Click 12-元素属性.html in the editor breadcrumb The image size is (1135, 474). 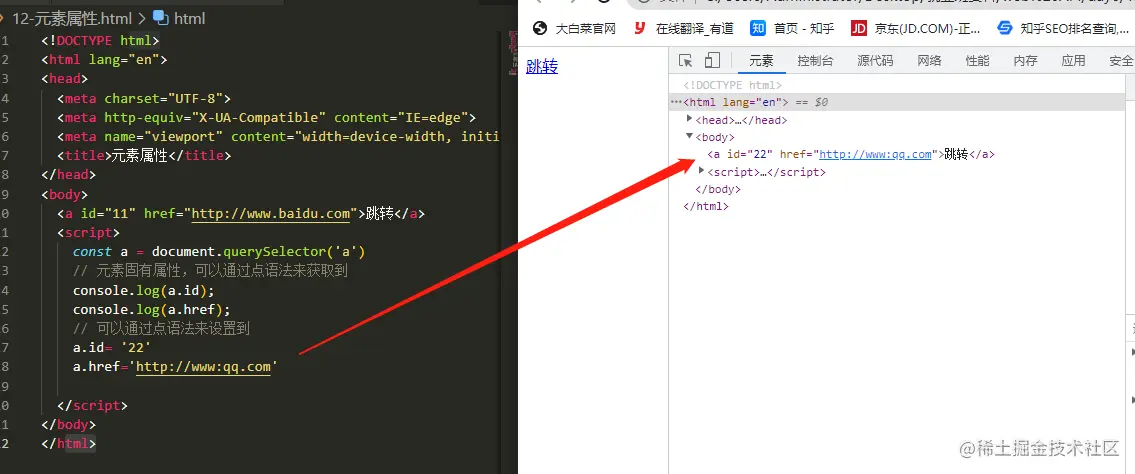72,18
